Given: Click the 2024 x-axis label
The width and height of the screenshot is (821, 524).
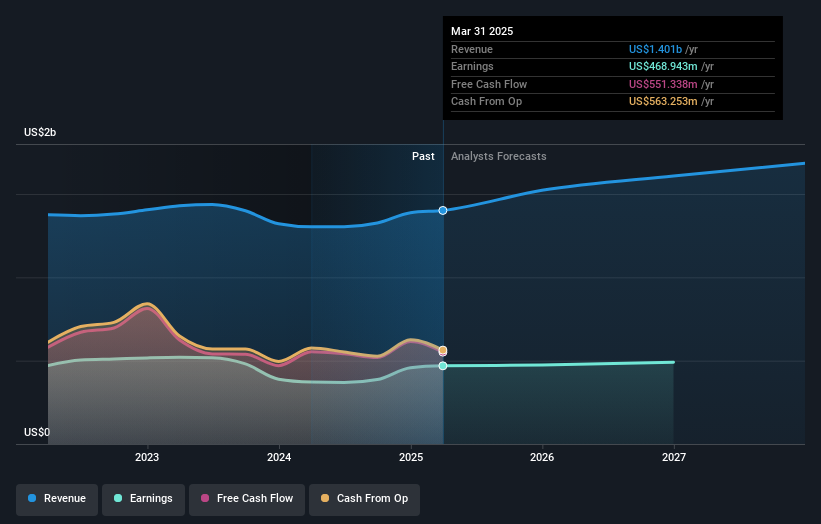Looking at the screenshot, I should click(279, 458).
